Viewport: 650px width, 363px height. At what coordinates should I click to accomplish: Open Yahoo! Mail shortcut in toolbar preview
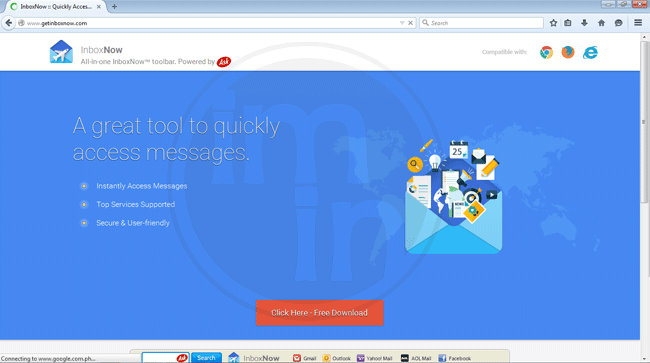pos(374,358)
